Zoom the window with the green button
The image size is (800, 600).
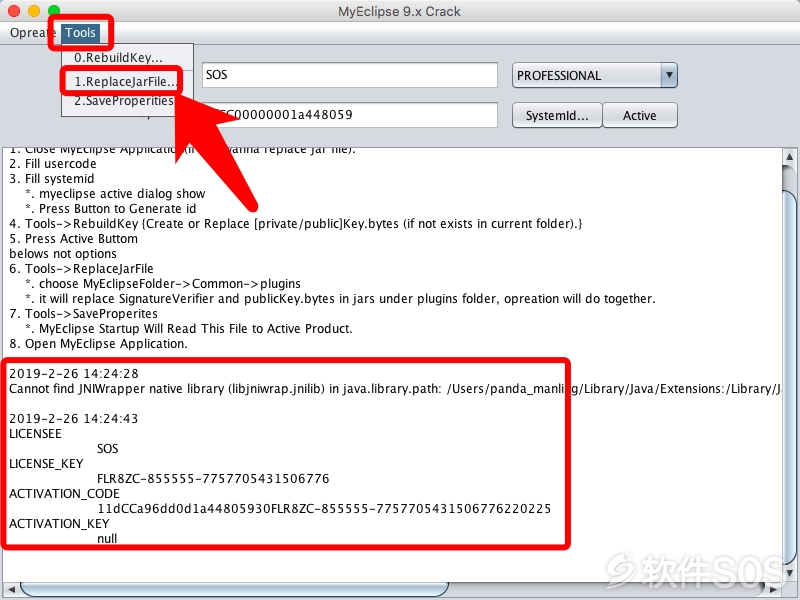[54, 11]
